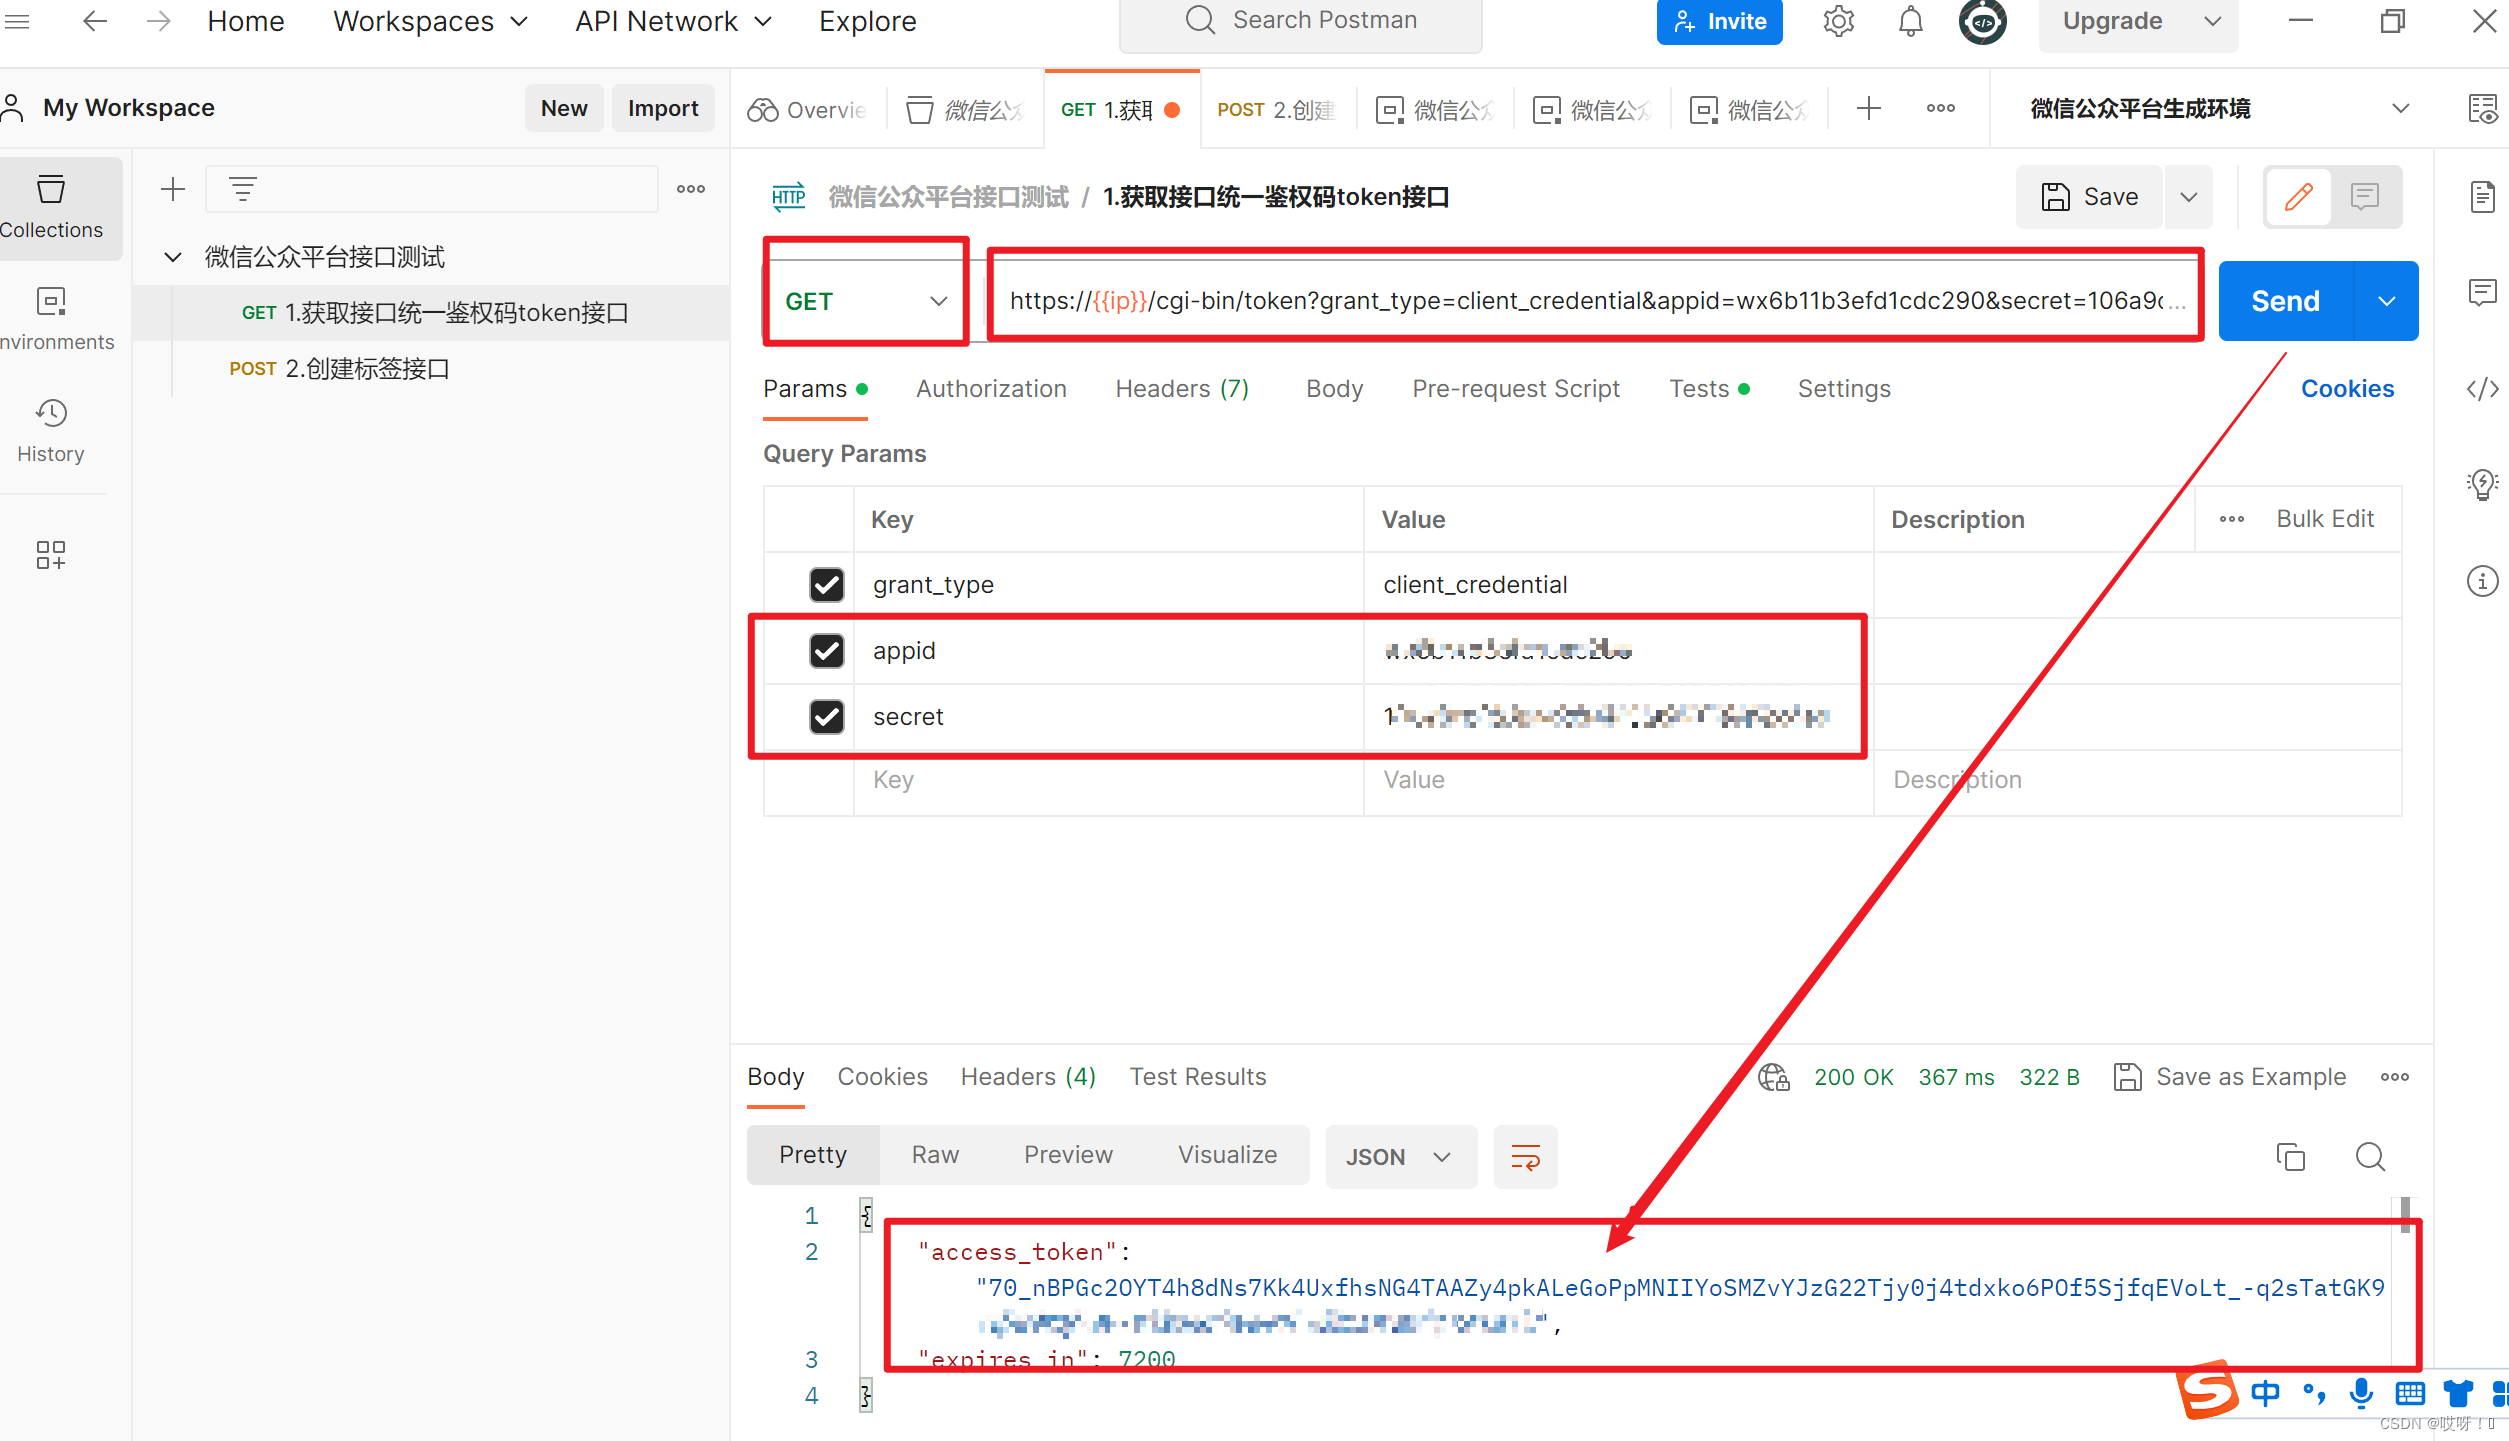This screenshot has height=1441, width=2509.
Task: Go back with the left arrow
Action: click(94, 21)
